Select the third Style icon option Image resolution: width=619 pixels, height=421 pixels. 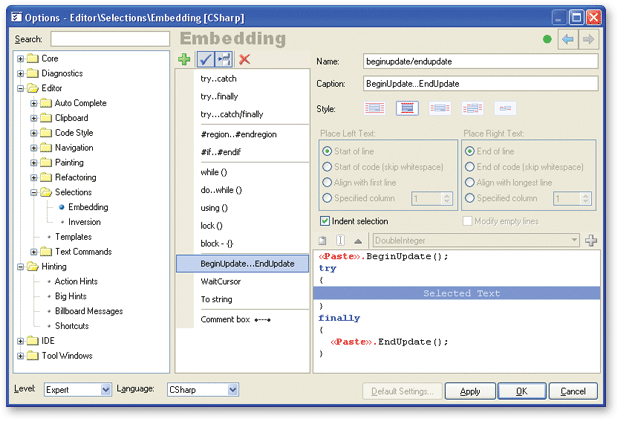click(x=440, y=108)
